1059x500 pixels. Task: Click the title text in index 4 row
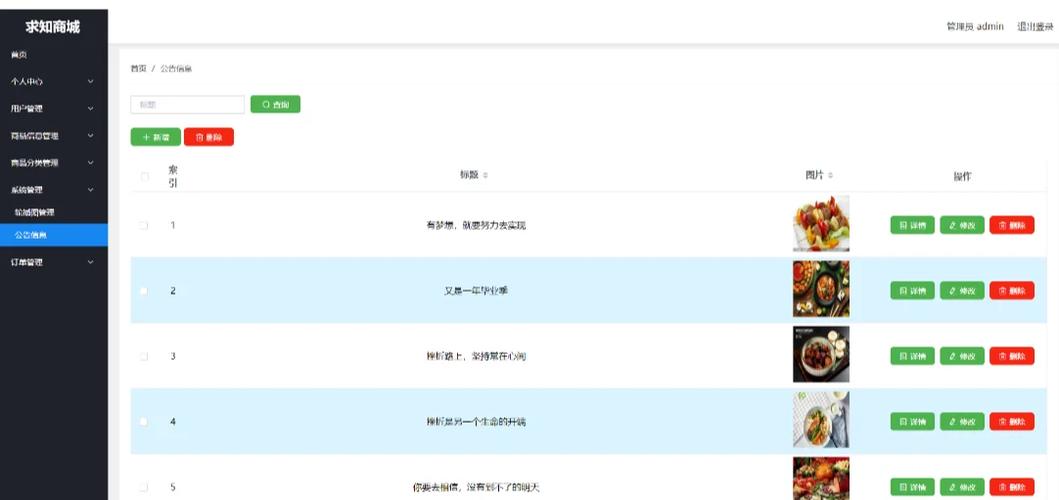pos(476,422)
